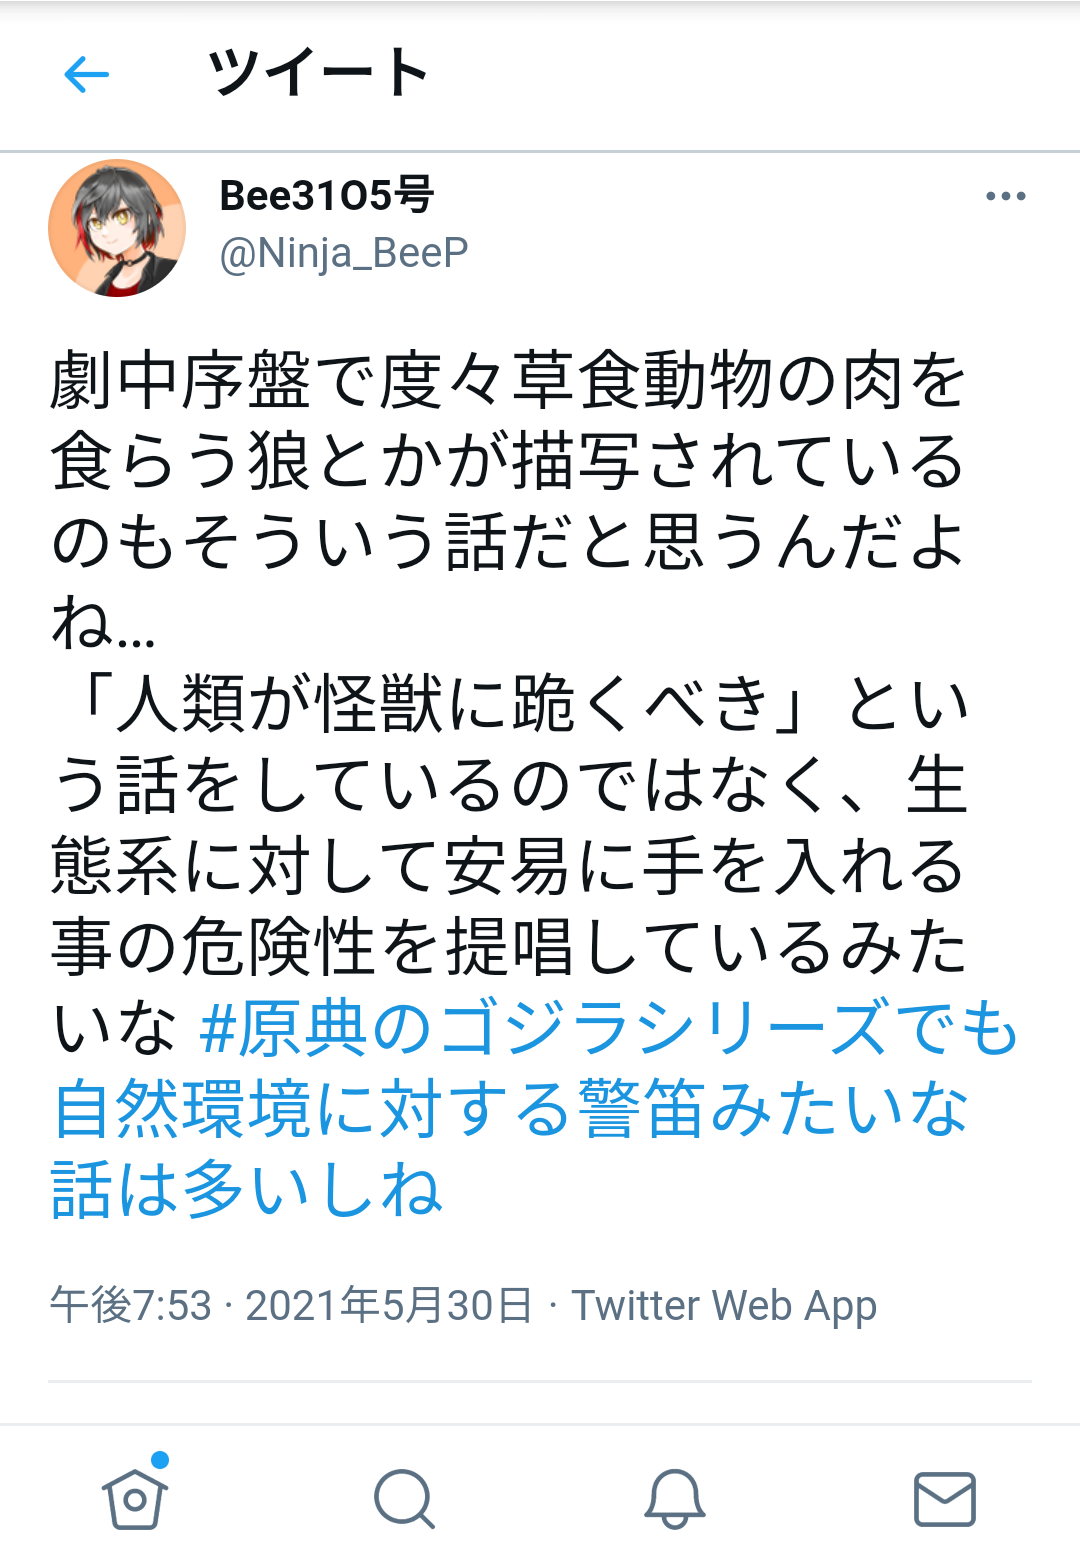This screenshot has height=1565, width=1080.
Task: Tap the tweet line starting 事の危険性を
Action: [507, 947]
